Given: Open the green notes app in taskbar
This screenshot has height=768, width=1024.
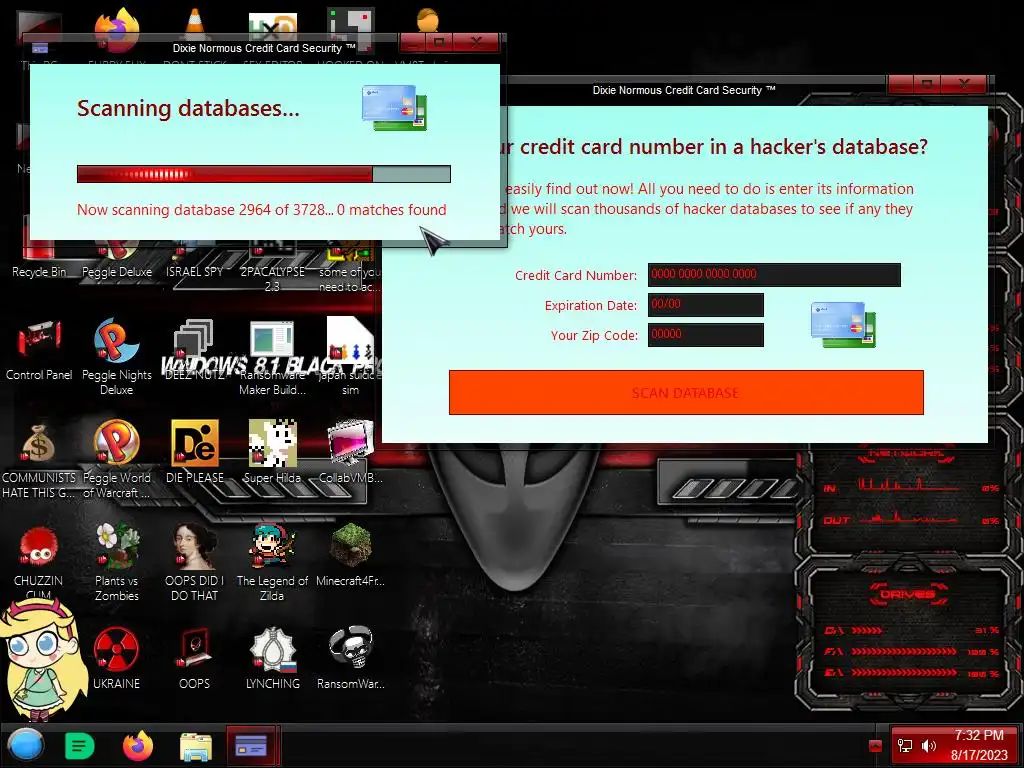Looking at the screenshot, I should tap(80, 746).
